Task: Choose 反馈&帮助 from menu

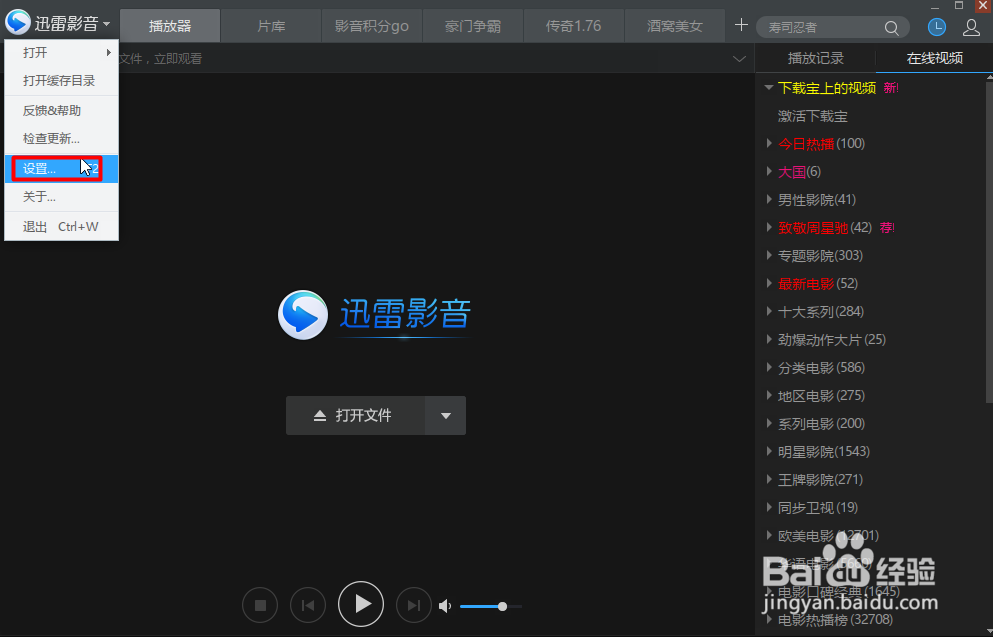Action: pyautogui.click(x=61, y=110)
